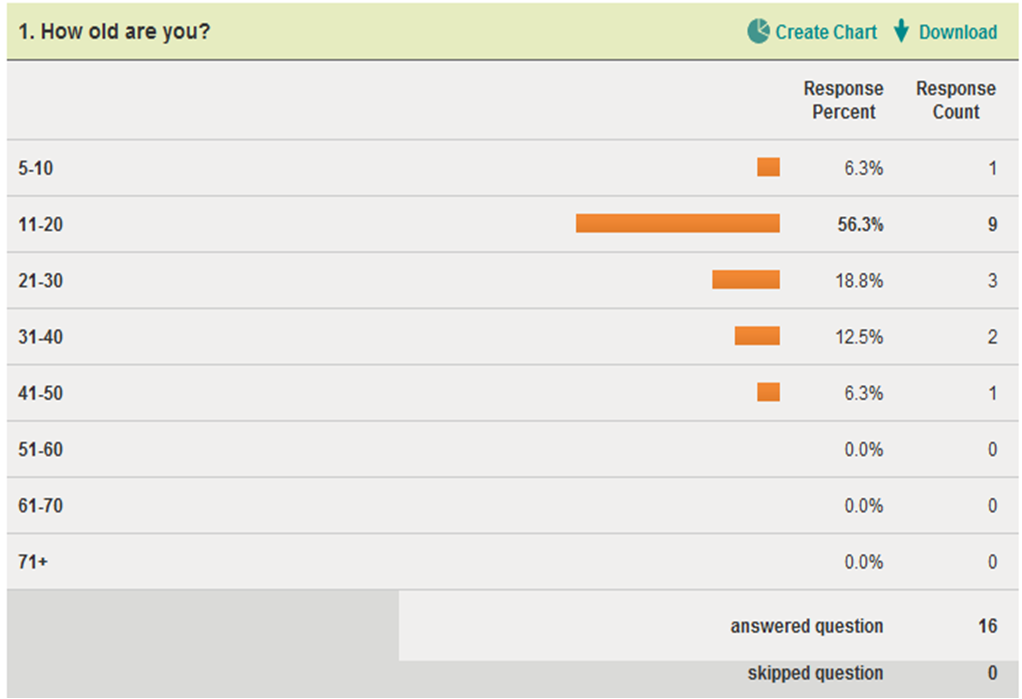Open the Download options
The image size is (1022, 699).
[956, 31]
